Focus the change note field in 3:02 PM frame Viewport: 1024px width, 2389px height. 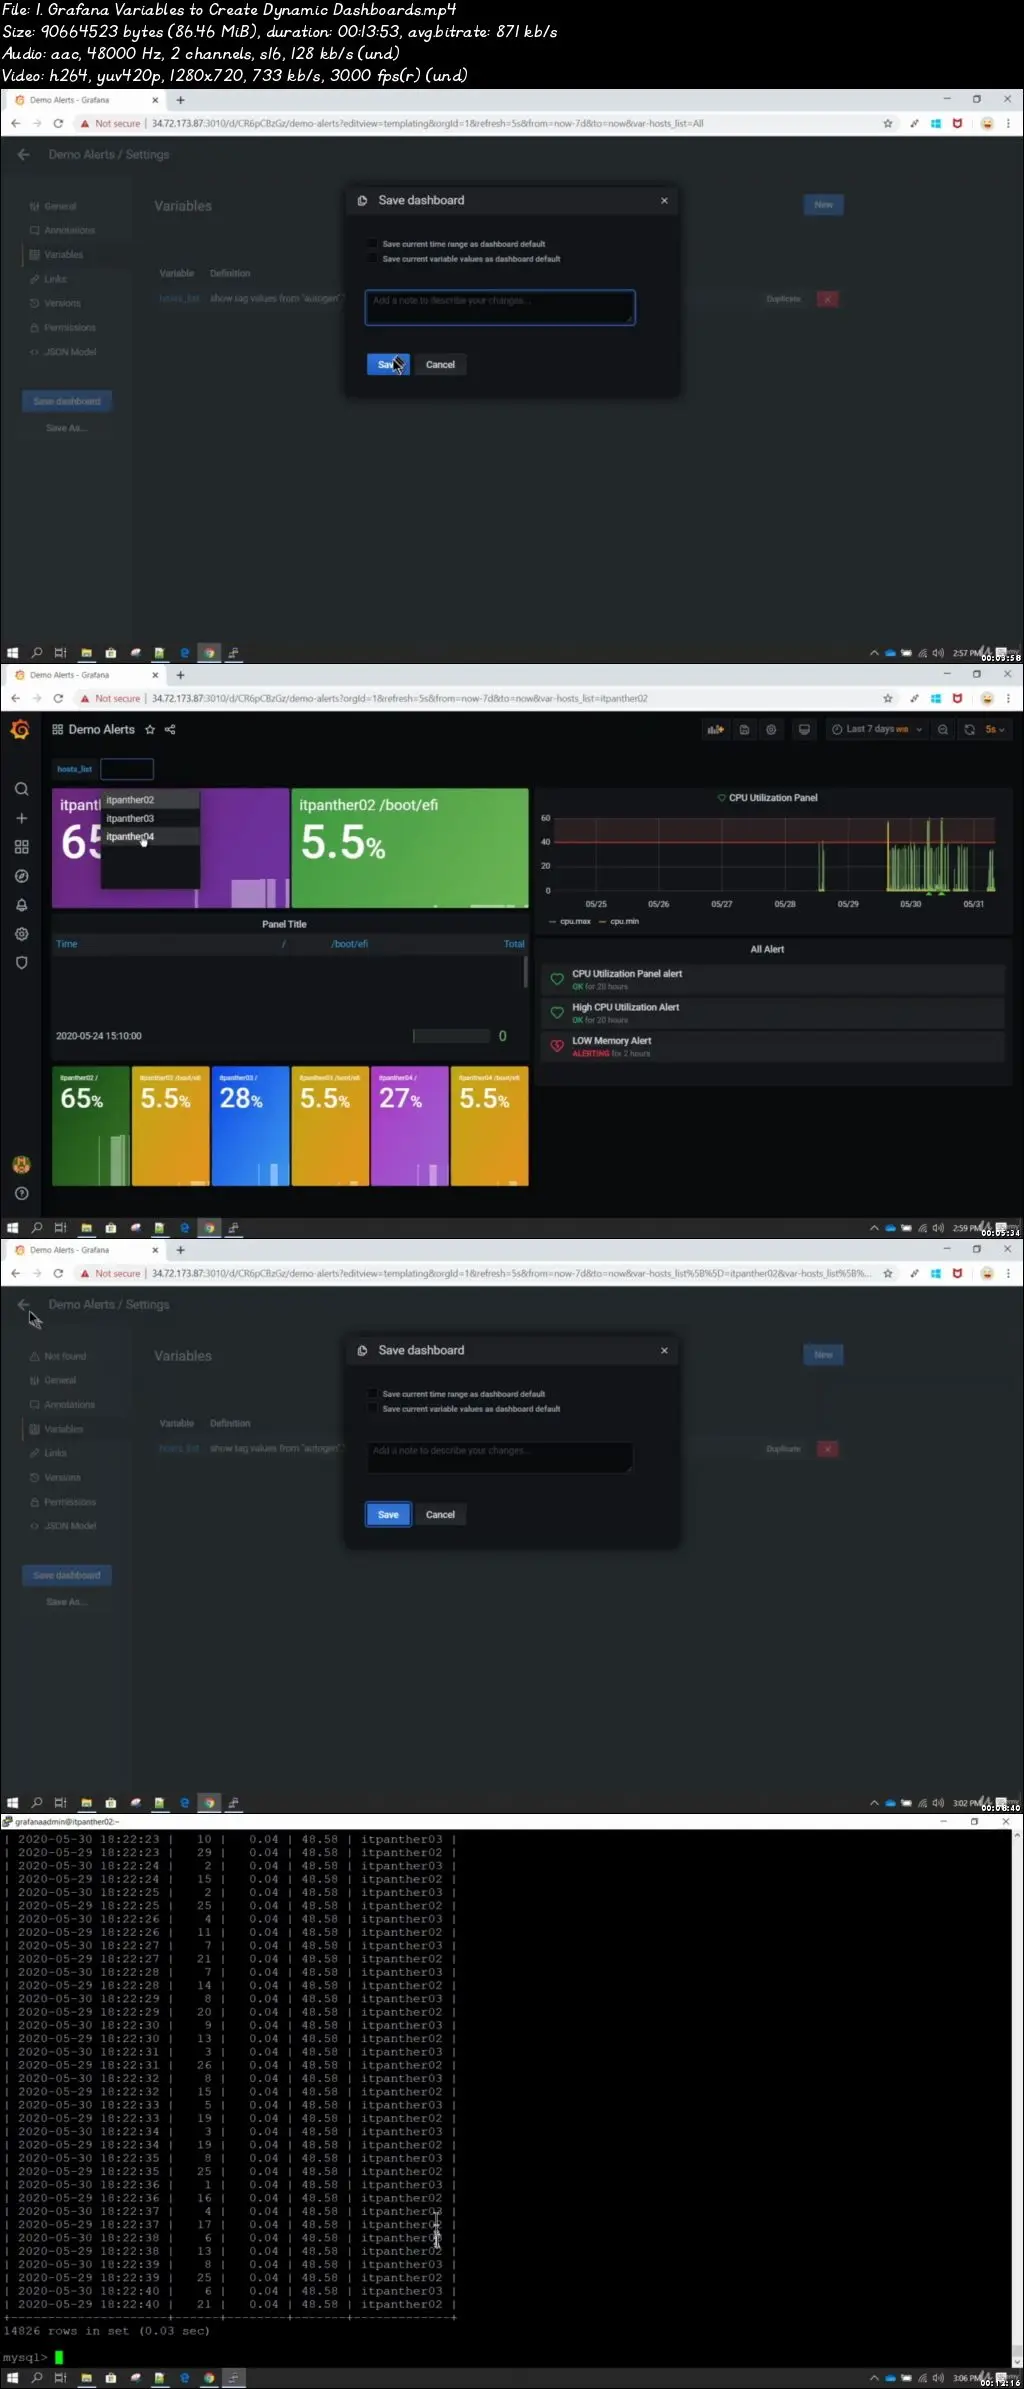(x=500, y=1457)
